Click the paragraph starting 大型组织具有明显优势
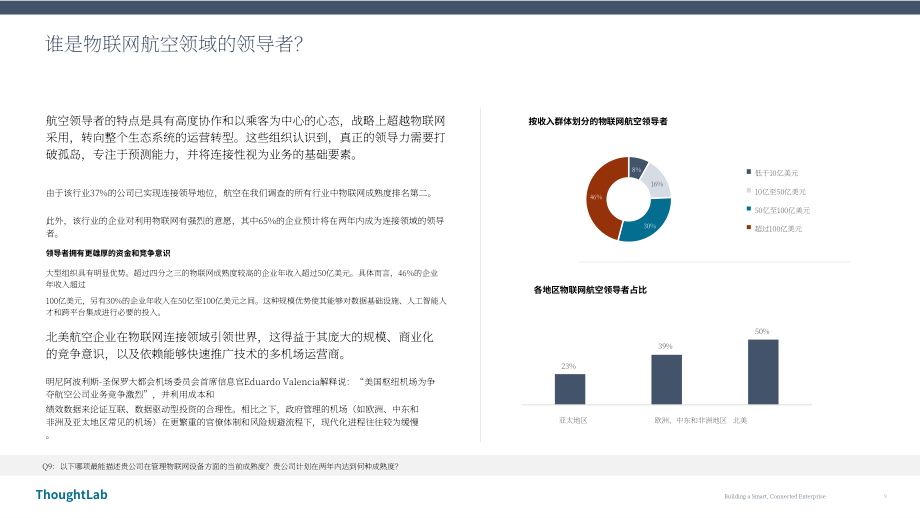 (x=242, y=279)
